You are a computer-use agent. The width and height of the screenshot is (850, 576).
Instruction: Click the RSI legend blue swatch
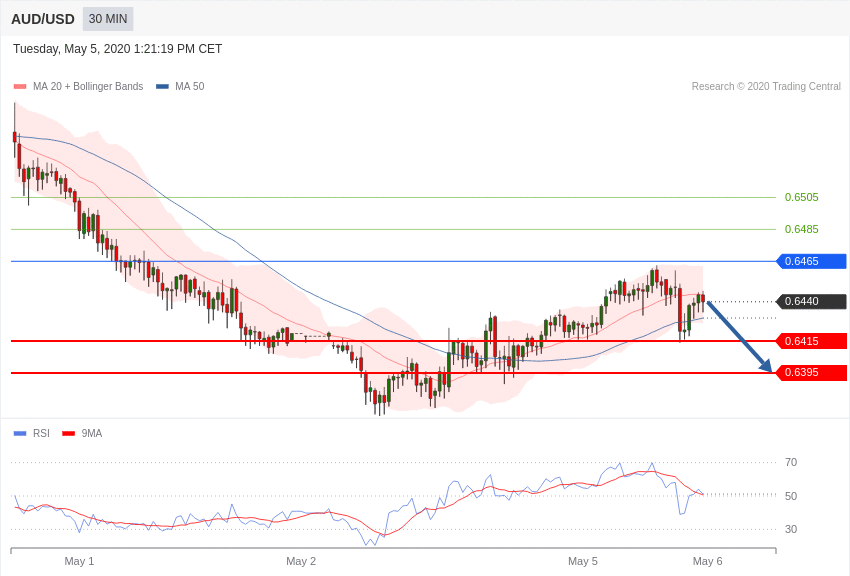point(20,433)
